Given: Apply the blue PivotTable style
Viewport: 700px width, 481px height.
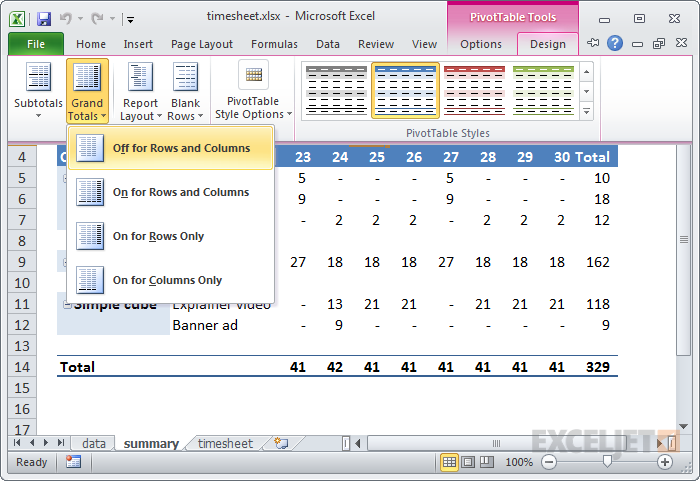Looking at the screenshot, I should (x=405, y=91).
